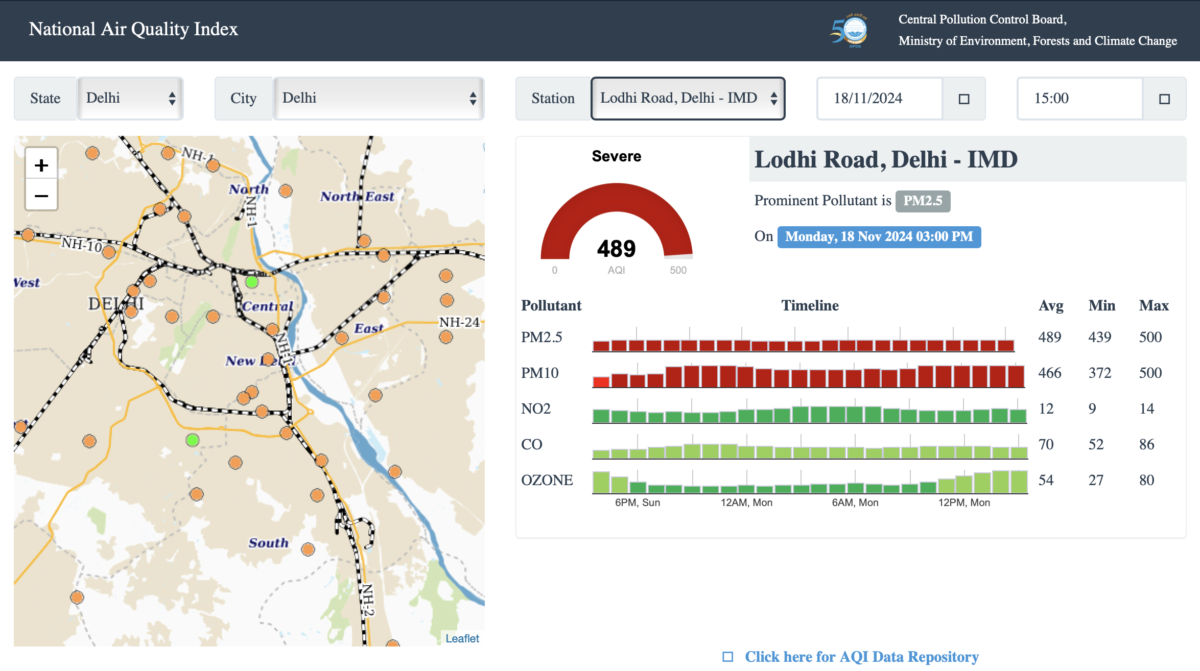Open the date picker calendar icon
Image resolution: width=1200 pixels, height=671 pixels.
[964, 99]
